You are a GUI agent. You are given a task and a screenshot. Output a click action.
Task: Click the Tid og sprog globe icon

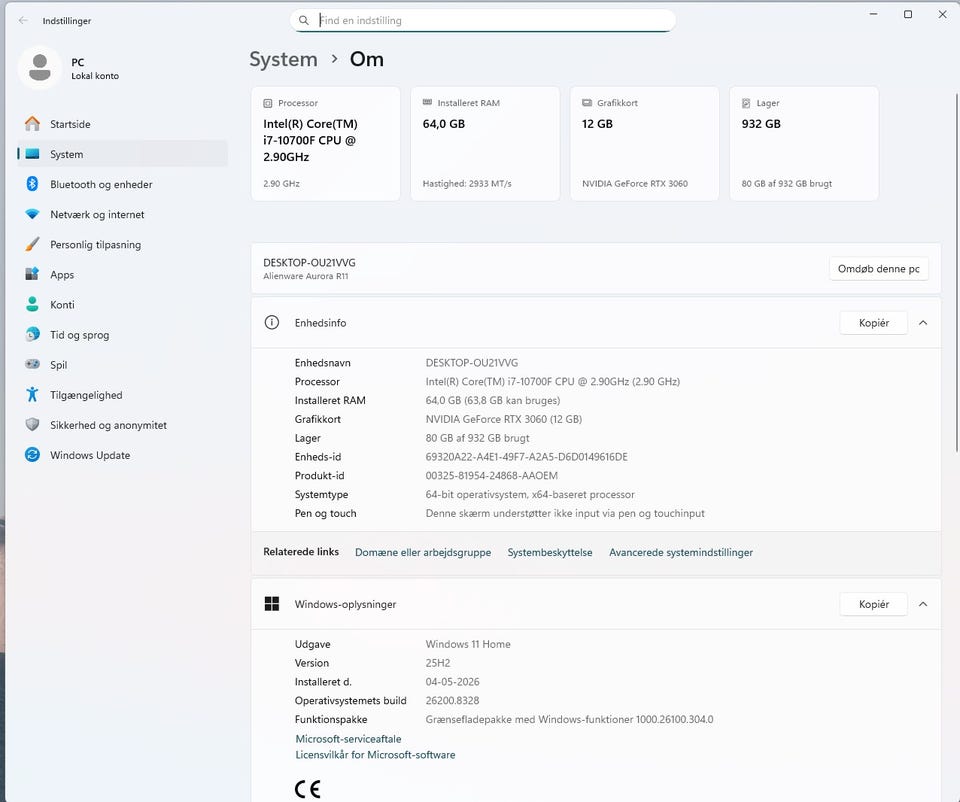pos(32,334)
